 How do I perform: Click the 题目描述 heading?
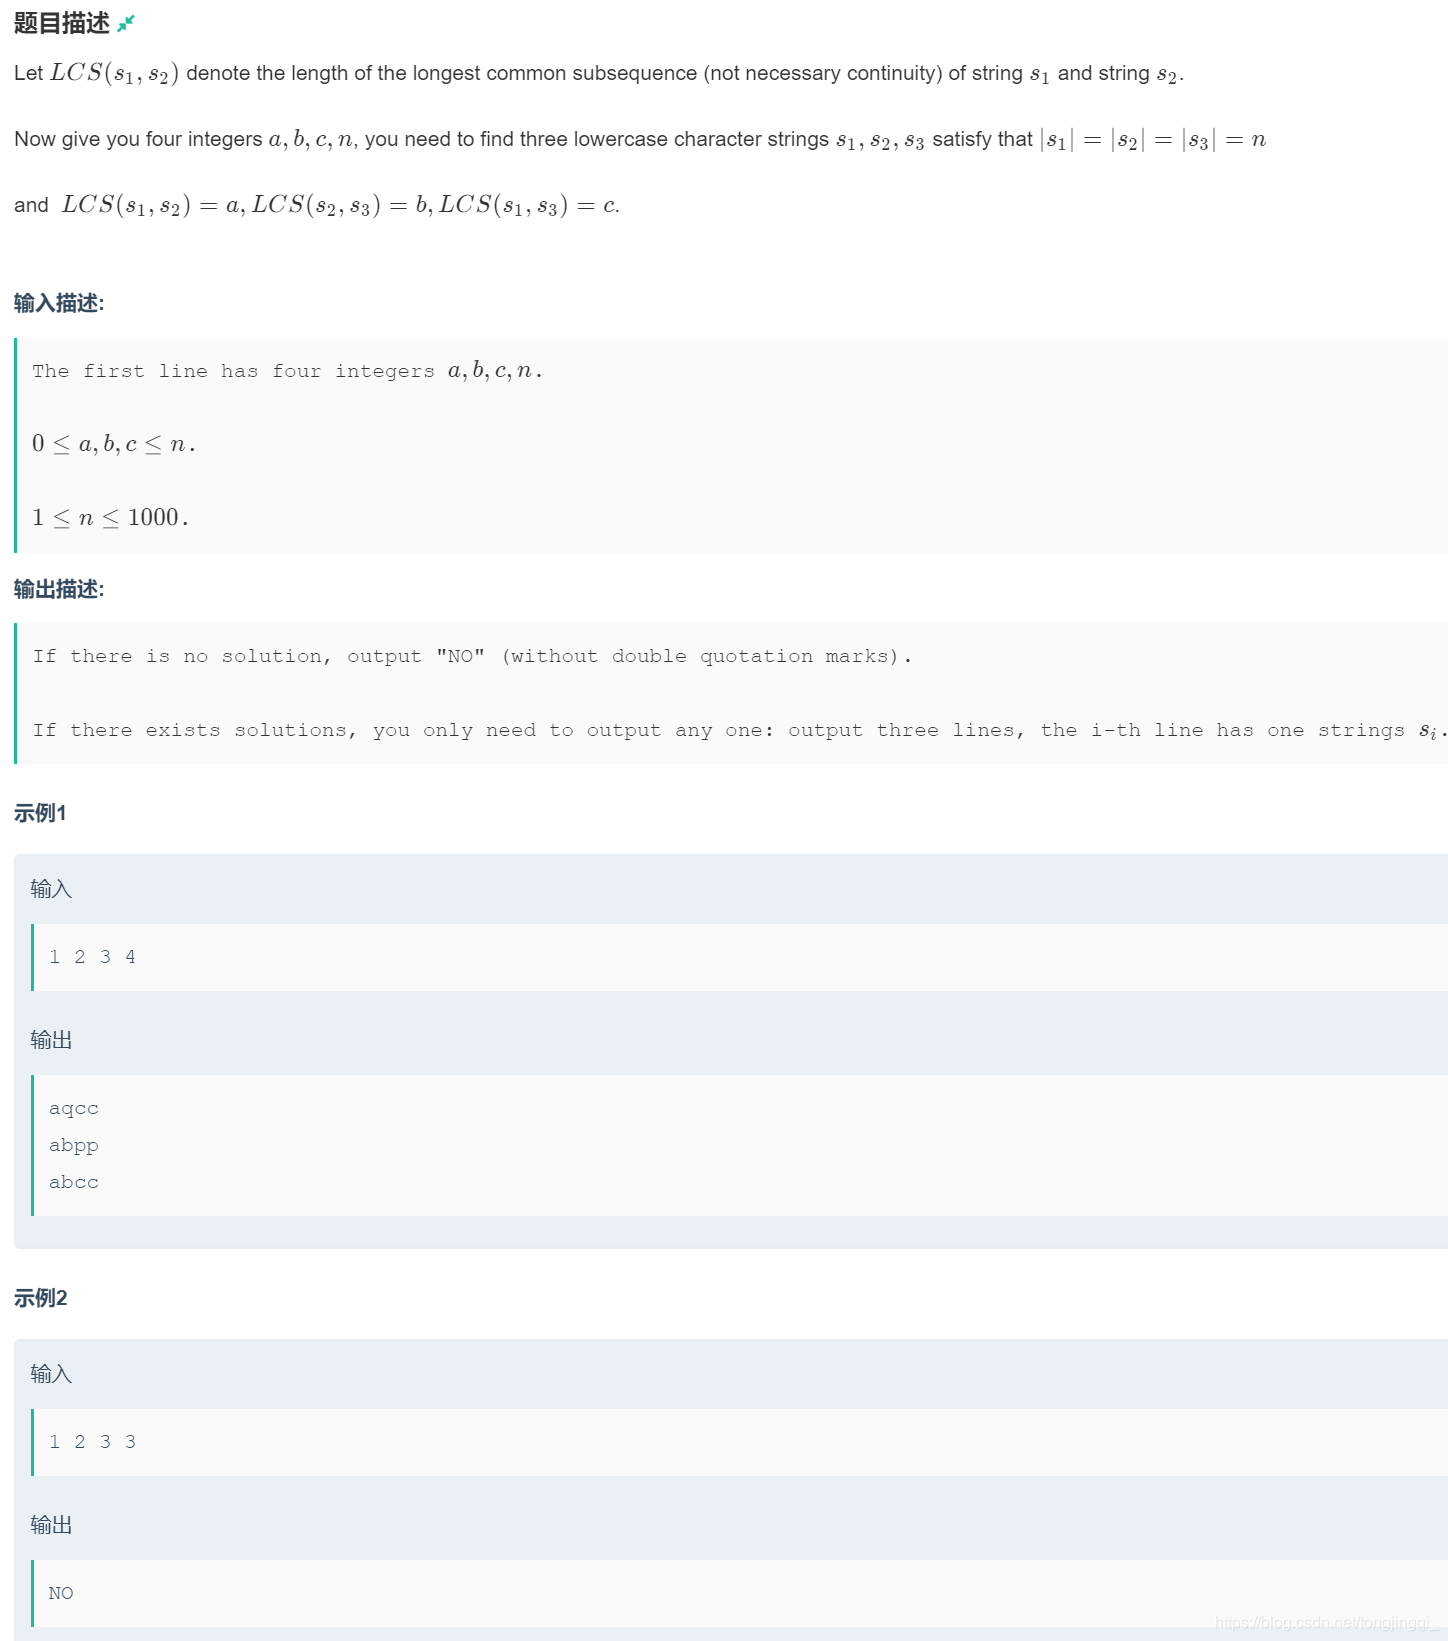click(61, 23)
